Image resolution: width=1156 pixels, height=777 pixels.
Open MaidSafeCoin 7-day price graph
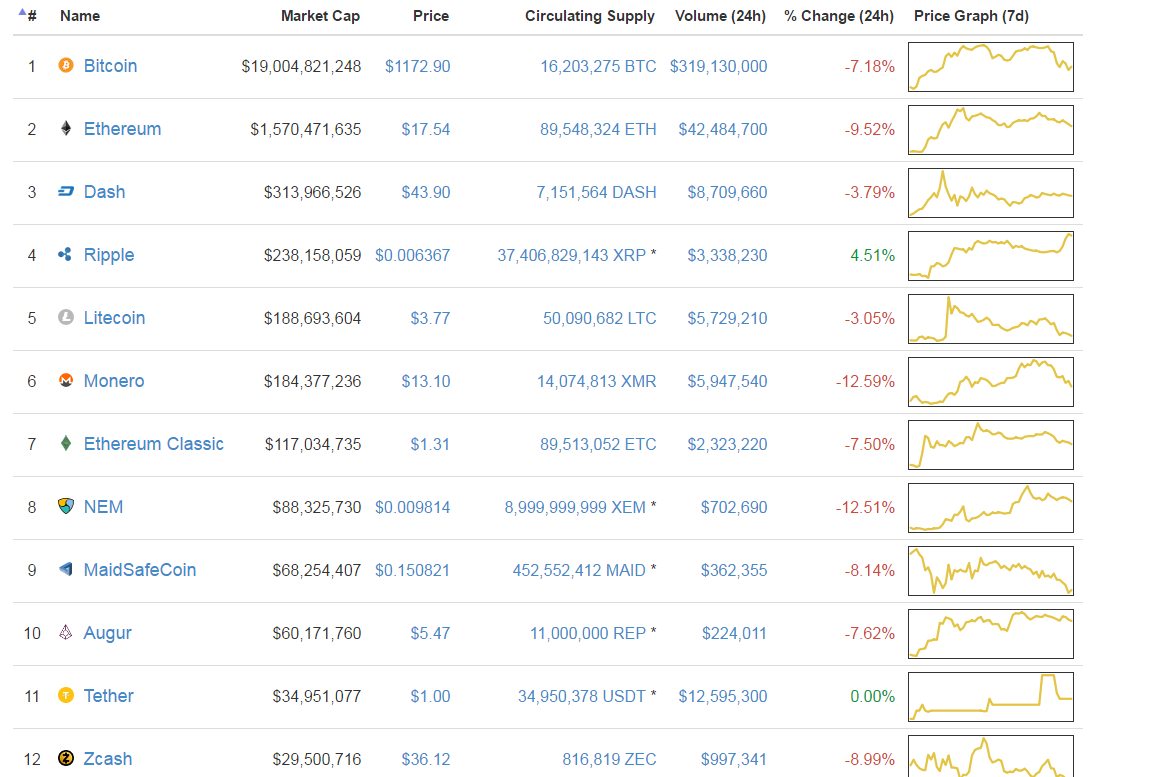(x=991, y=571)
